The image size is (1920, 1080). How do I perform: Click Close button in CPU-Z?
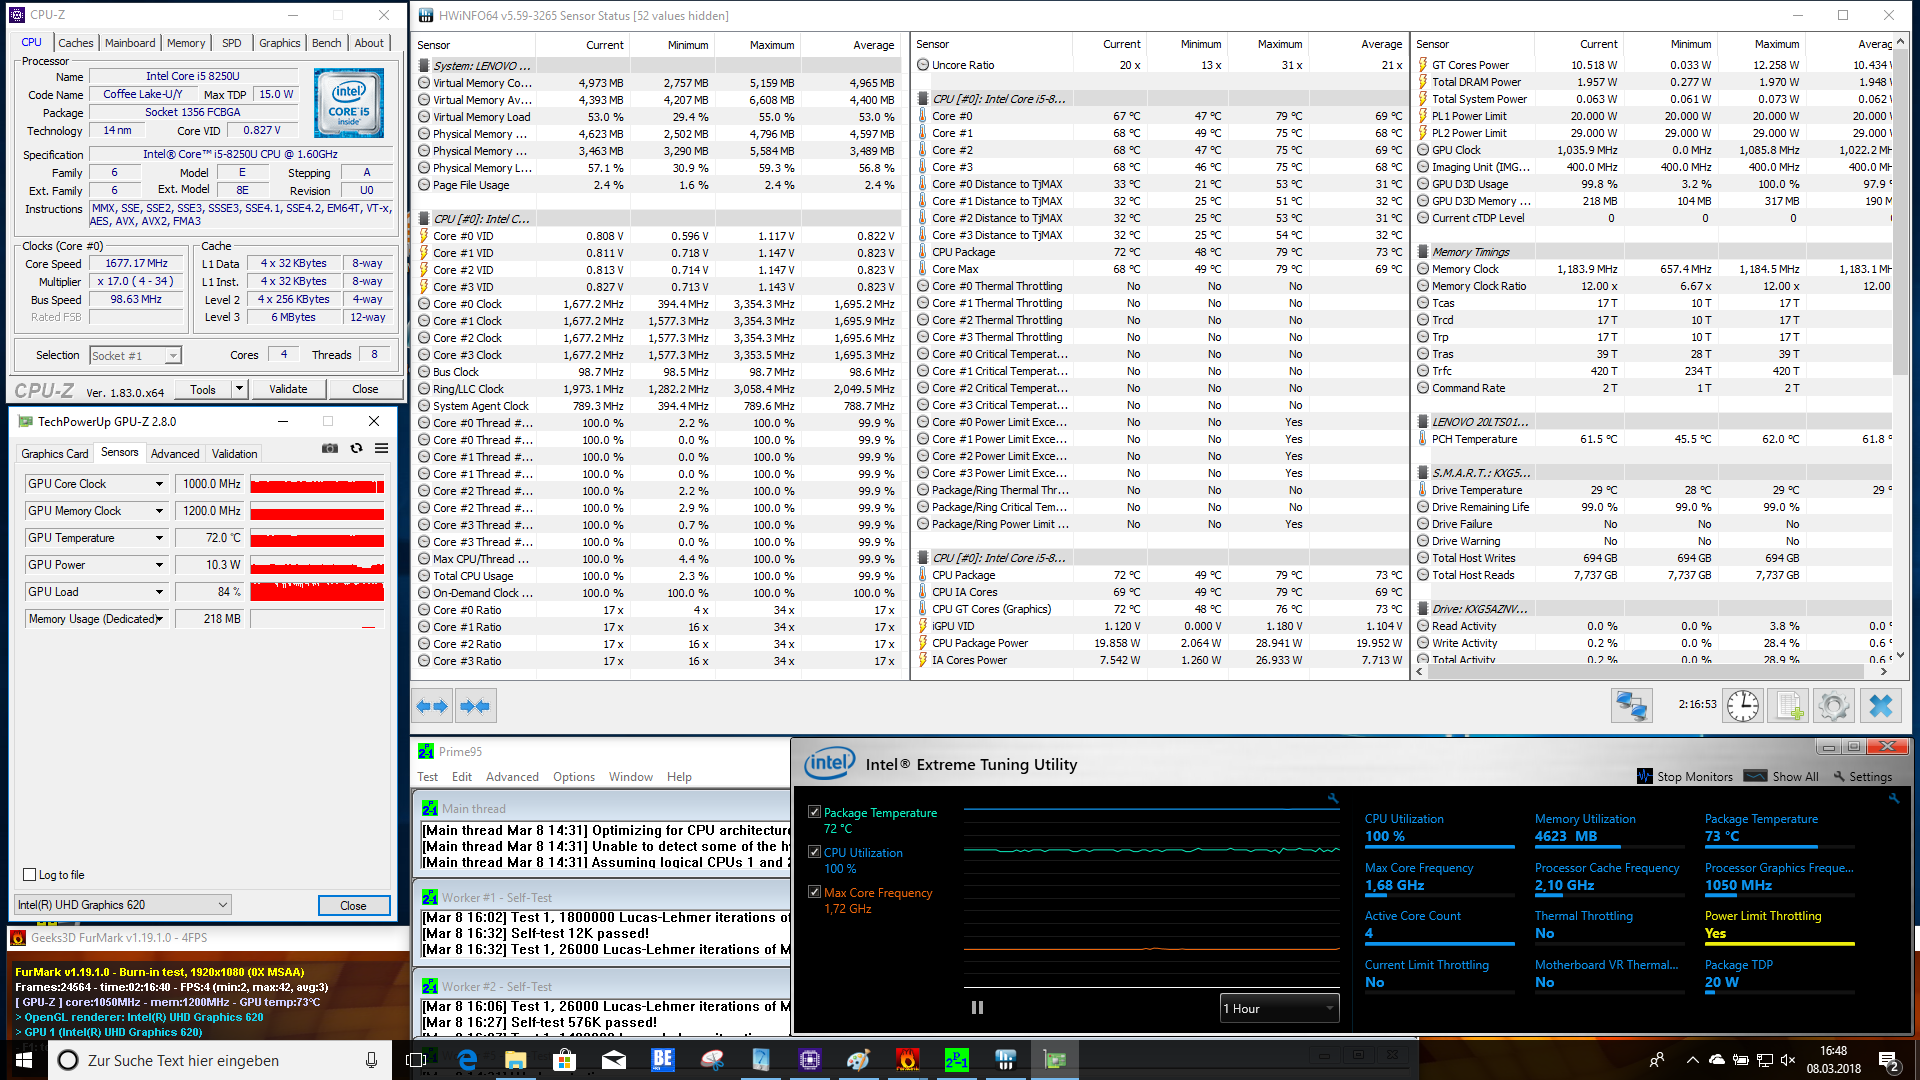tap(365, 389)
